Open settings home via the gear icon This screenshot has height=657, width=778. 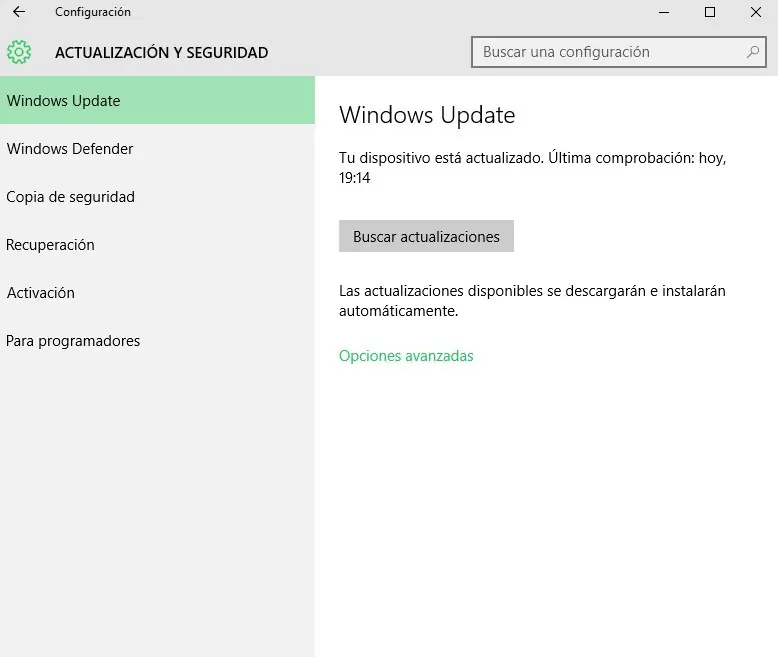(19, 52)
